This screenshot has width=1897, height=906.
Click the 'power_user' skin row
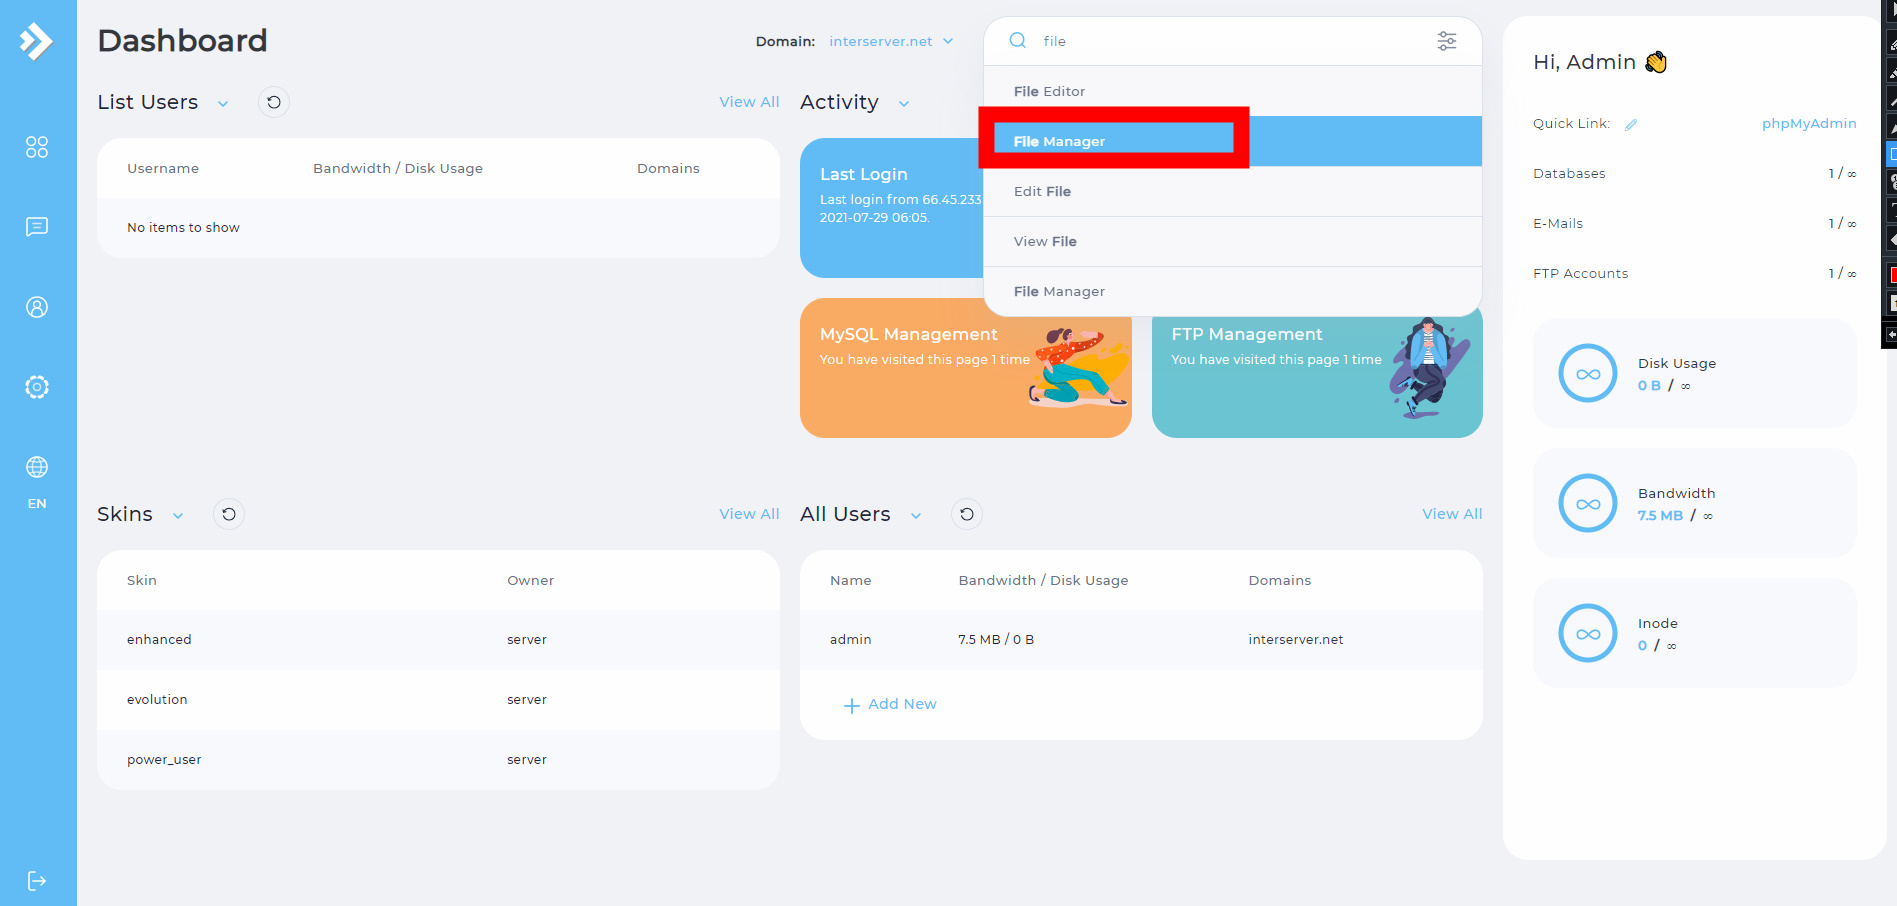point(438,760)
